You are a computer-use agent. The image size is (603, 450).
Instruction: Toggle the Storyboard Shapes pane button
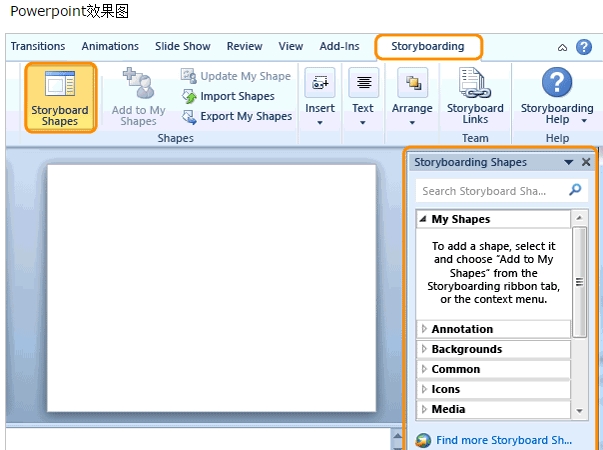point(60,98)
